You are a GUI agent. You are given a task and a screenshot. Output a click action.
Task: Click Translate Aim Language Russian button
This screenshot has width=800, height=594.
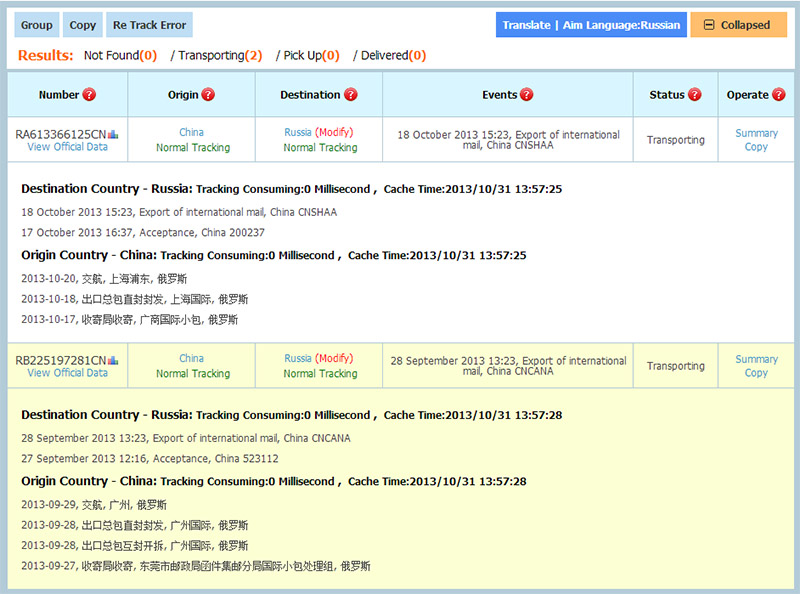[x=591, y=25]
